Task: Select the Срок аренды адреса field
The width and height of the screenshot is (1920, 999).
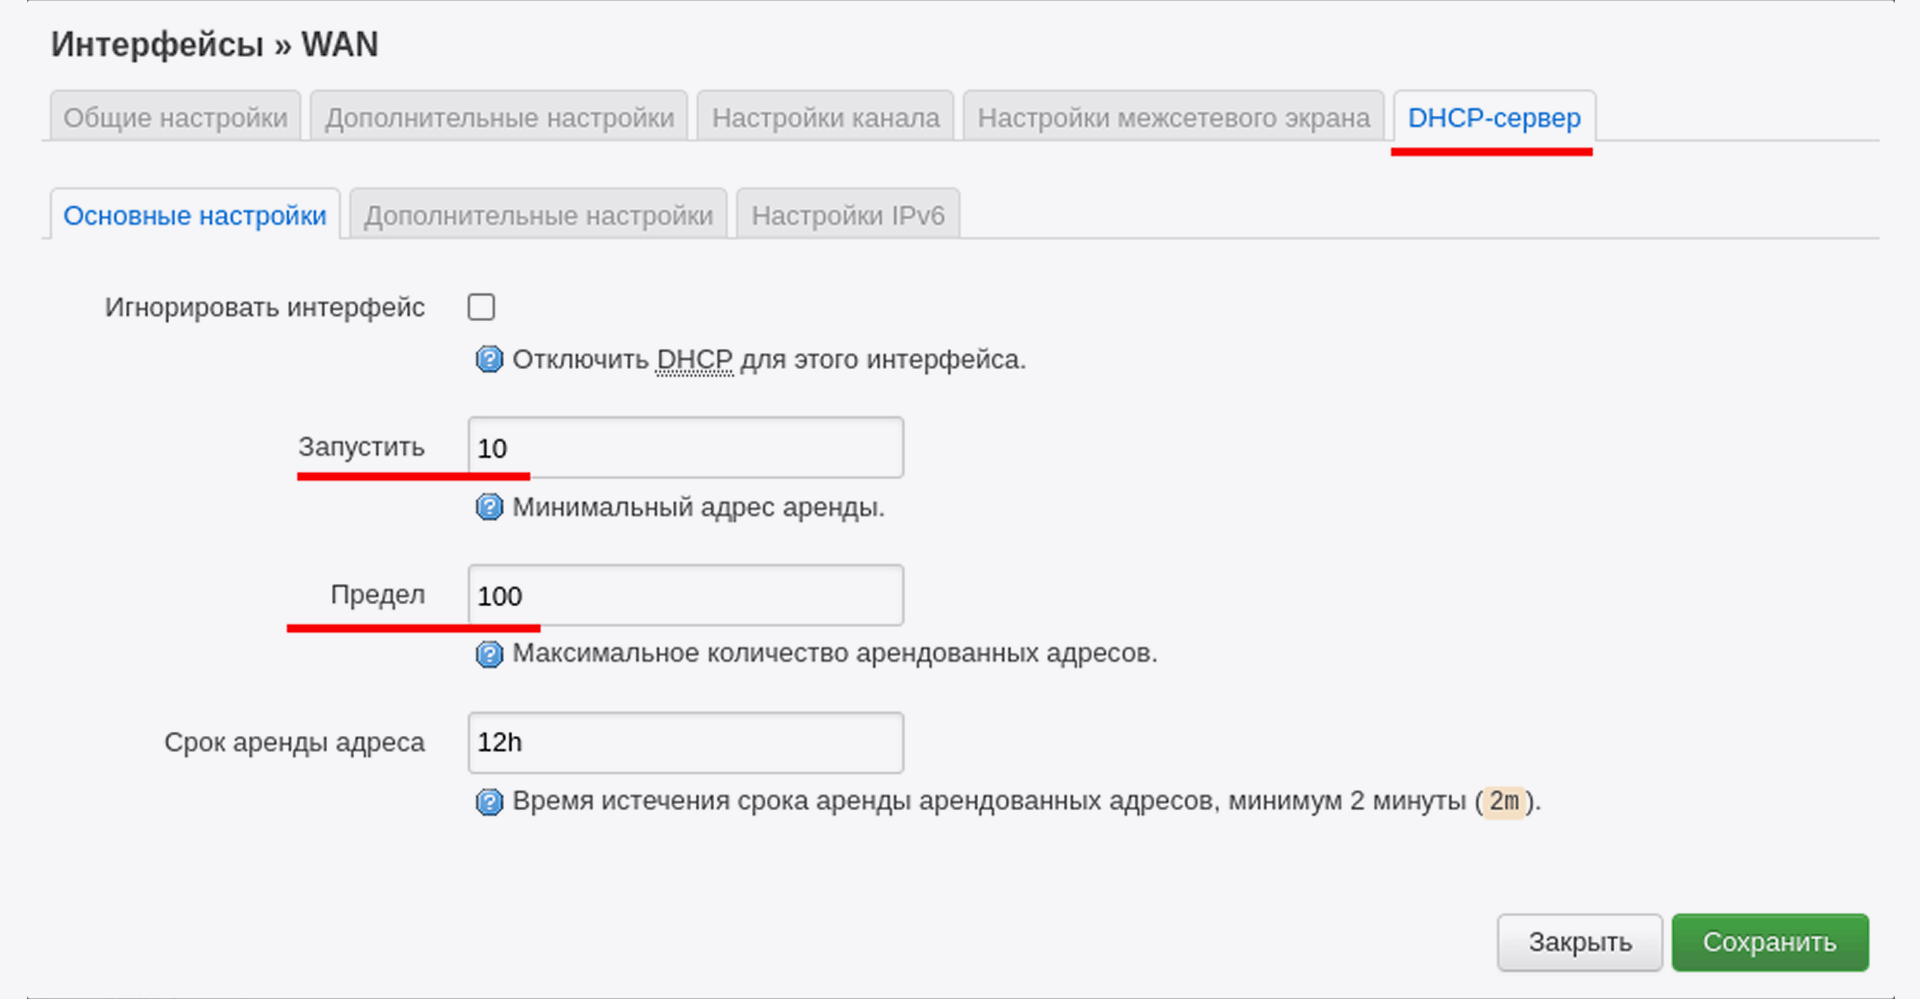Action: 685,742
